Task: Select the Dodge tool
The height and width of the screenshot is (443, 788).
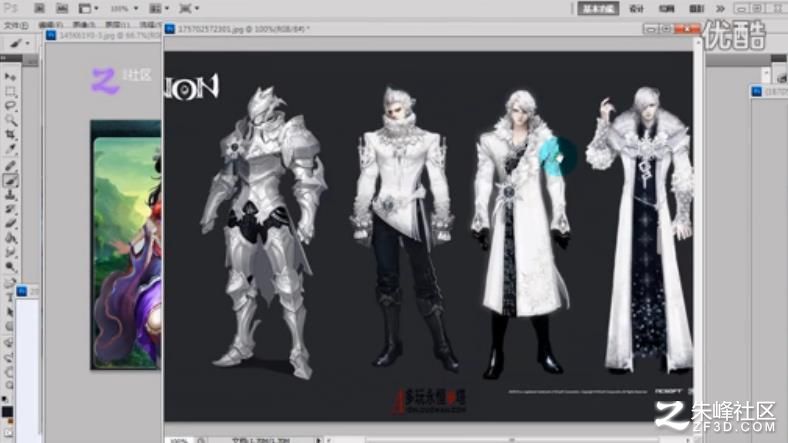Action: click(x=10, y=267)
